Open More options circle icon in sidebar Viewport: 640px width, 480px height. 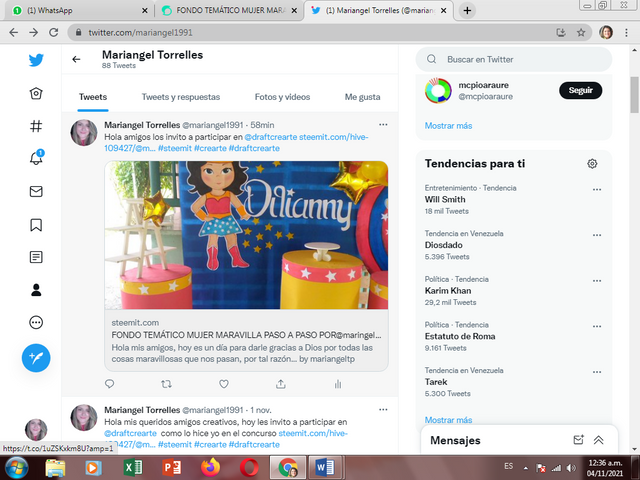[x=36, y=322]
